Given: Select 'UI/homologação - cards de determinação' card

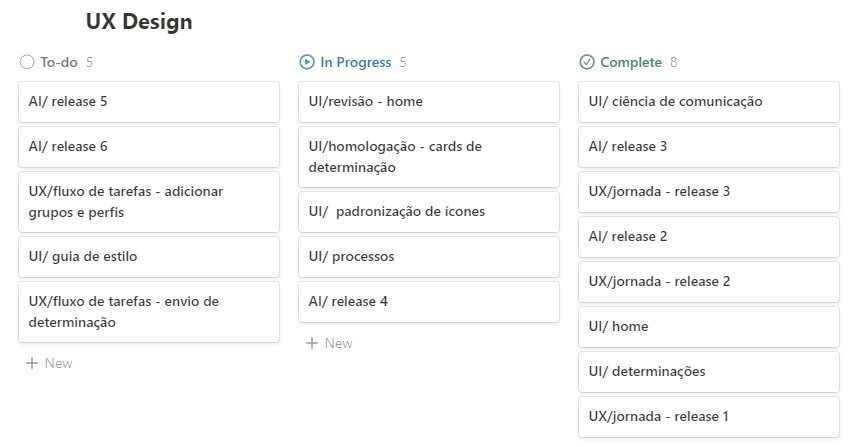Looking at the screenshot, I should point(428,157).
